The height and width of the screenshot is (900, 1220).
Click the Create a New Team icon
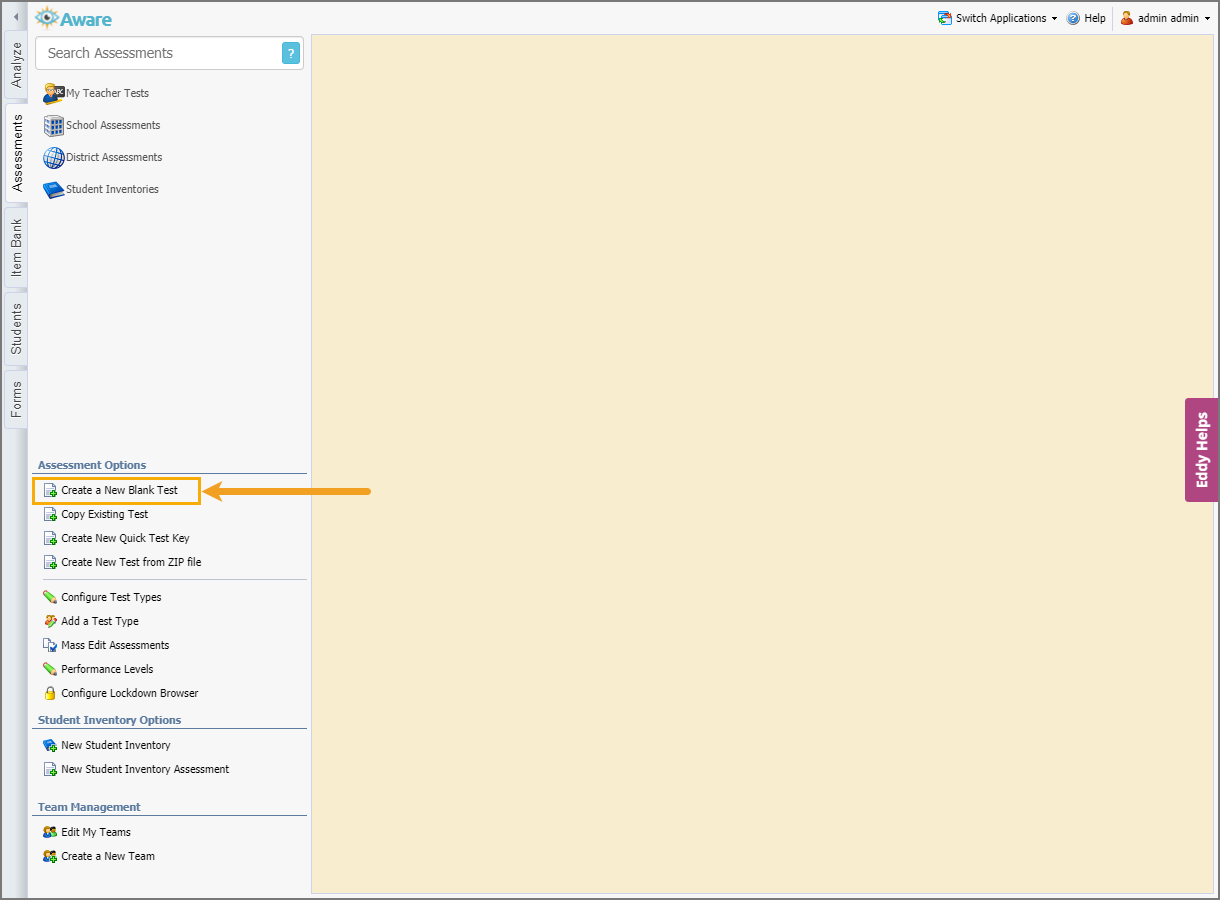point(50,856)
